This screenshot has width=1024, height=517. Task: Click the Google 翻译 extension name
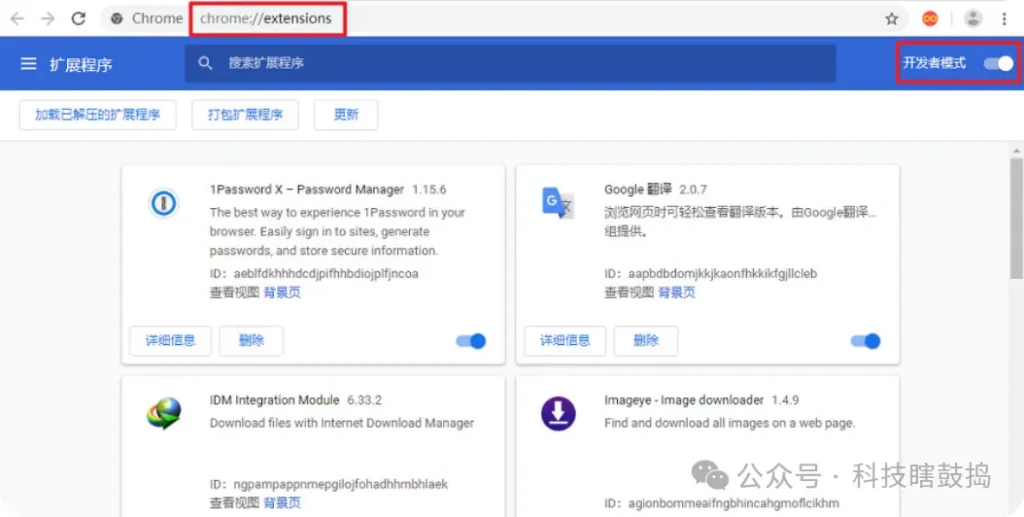pyautogui.click(x=638, y=190)
